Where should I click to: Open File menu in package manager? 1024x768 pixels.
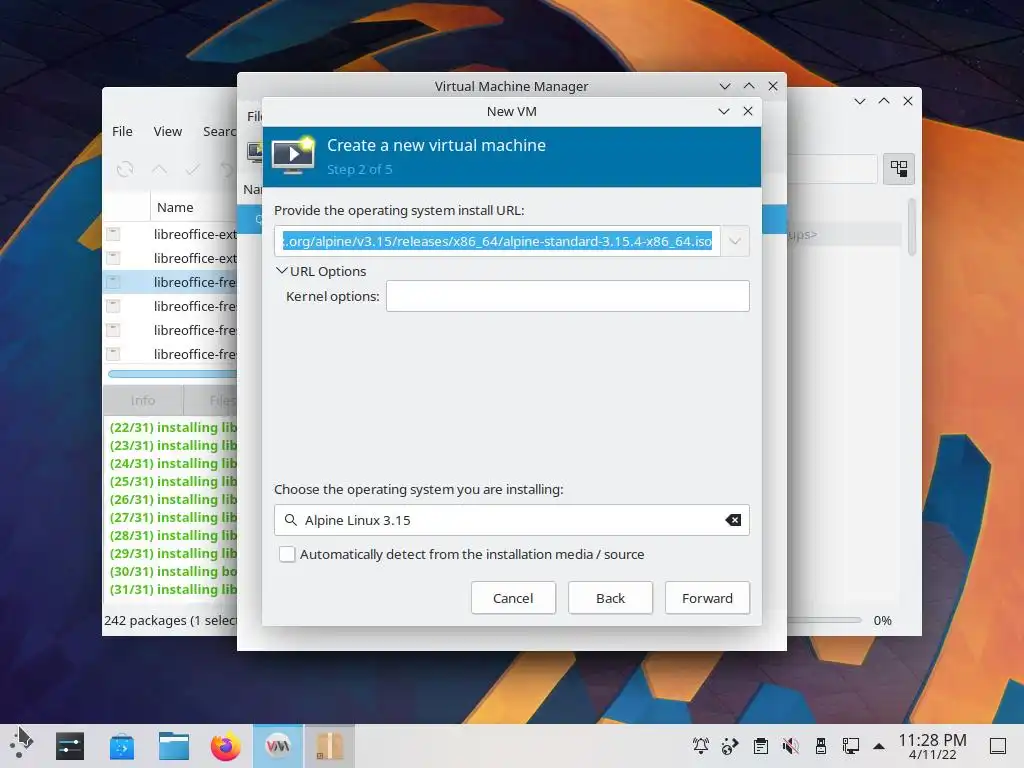coord(122,131)
